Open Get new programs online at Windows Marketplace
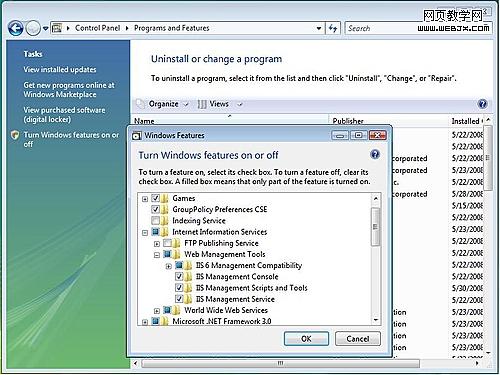 [x=69, y=90]
